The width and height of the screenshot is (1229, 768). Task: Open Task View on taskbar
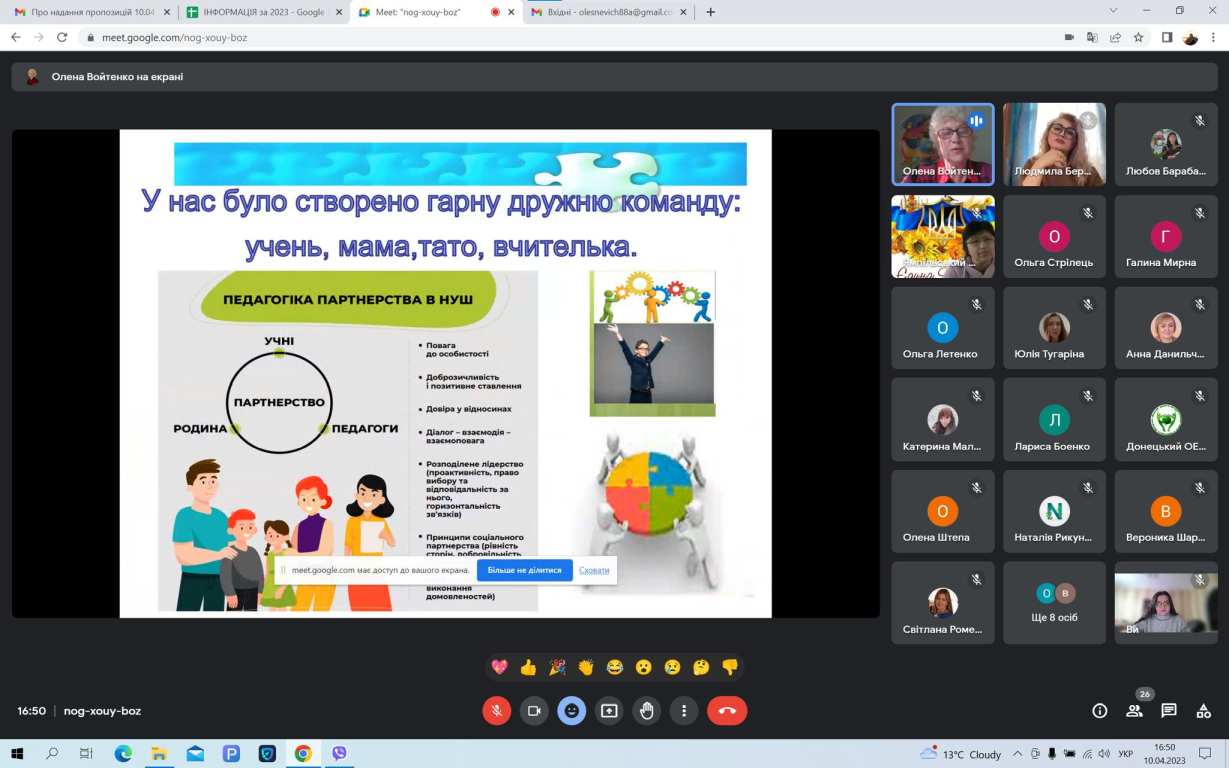pos(87,753)
